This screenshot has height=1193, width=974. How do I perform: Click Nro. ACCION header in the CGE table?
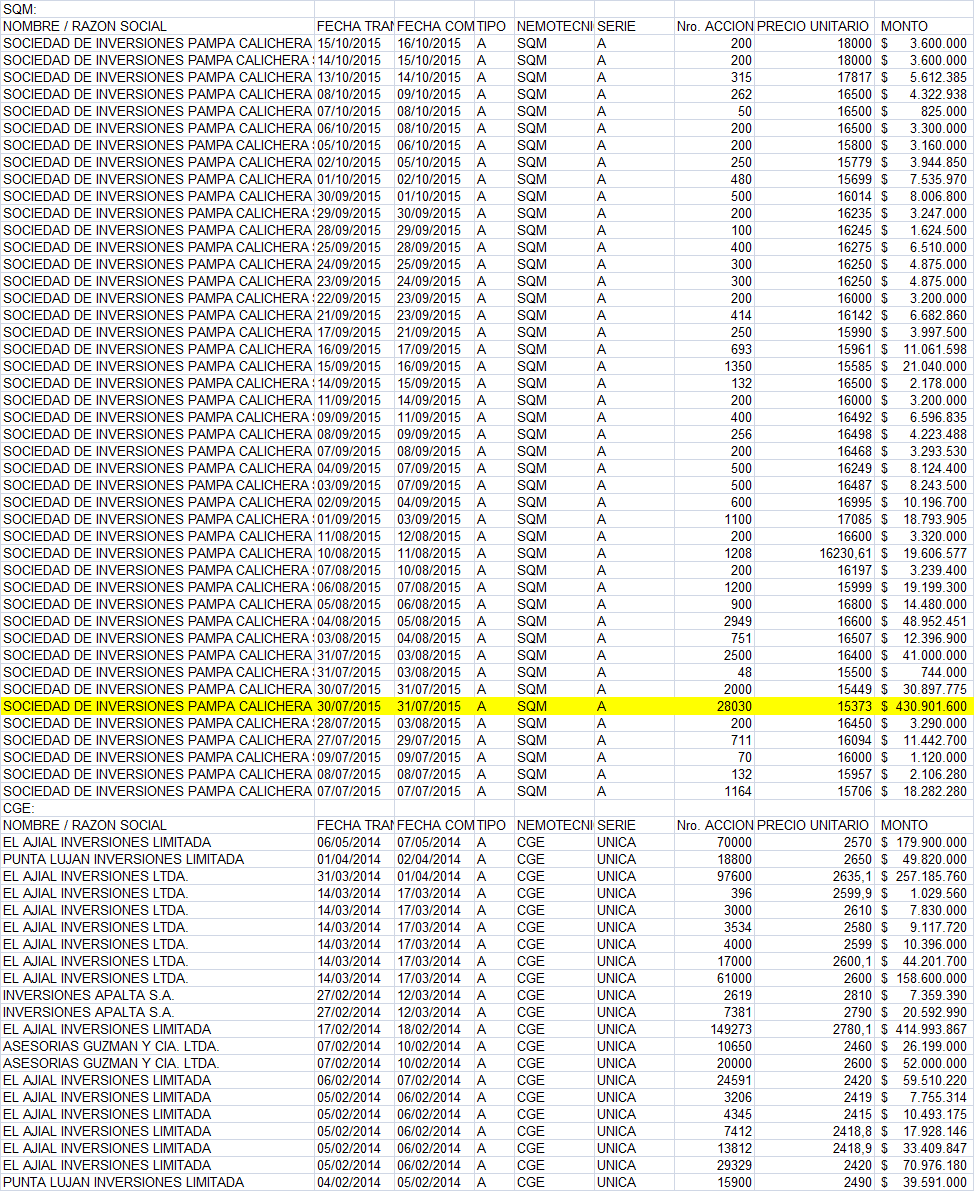point(715,826)
